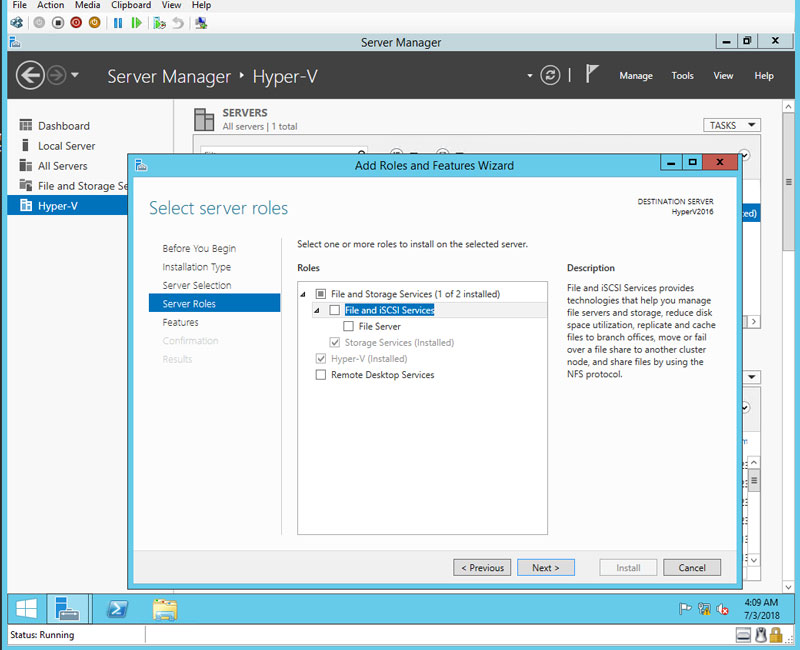Pause the virtual machine
800x650 pixels.
tap(118, 22)
